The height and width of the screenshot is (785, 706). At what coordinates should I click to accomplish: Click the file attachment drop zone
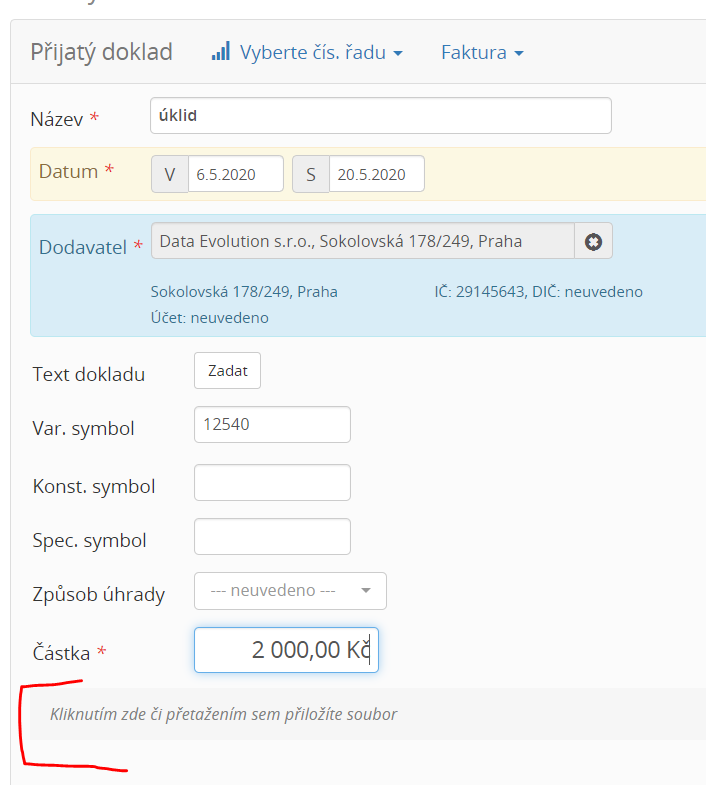point(368,714)
